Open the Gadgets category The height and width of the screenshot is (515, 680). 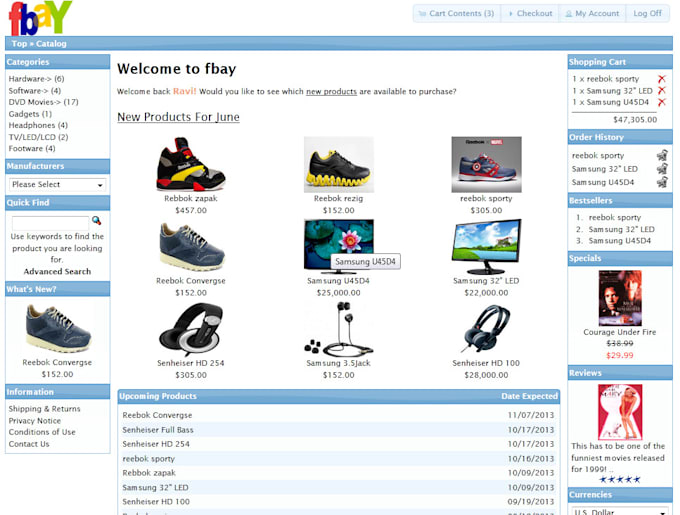tap(30, 114)
